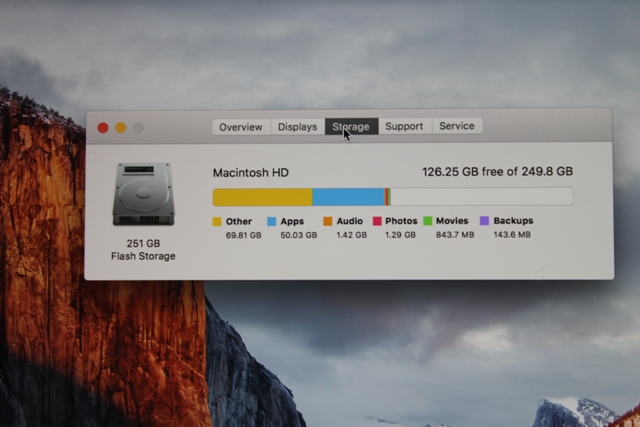This screenshot has width=640, height=427.
Task: Click the orange Audio legend swatch
Action: coord(327,221)
